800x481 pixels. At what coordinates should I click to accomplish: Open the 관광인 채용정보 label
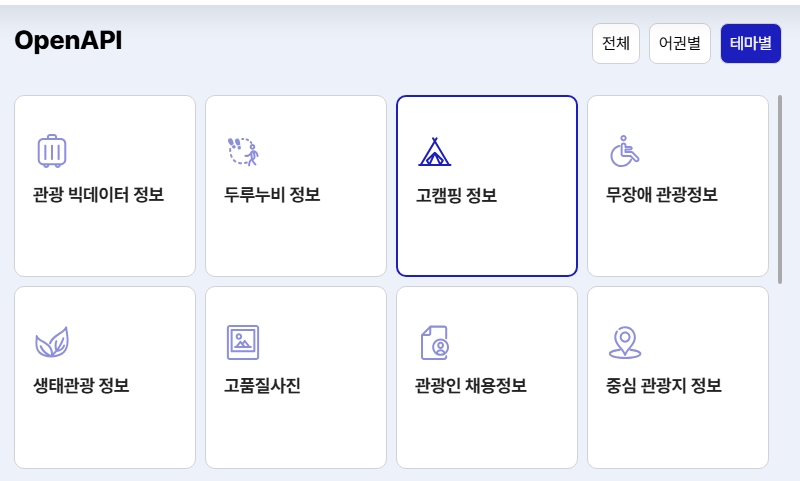pos(471,385)
